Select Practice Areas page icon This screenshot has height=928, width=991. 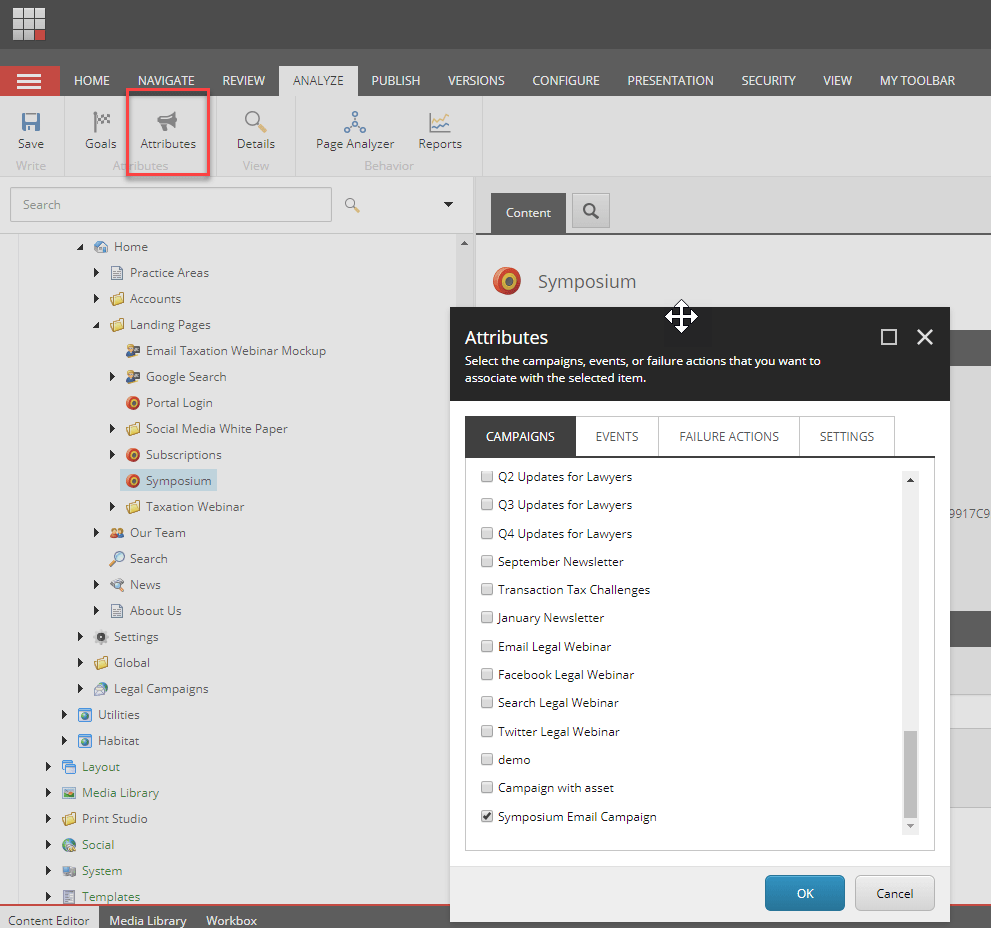click(117, 272)
